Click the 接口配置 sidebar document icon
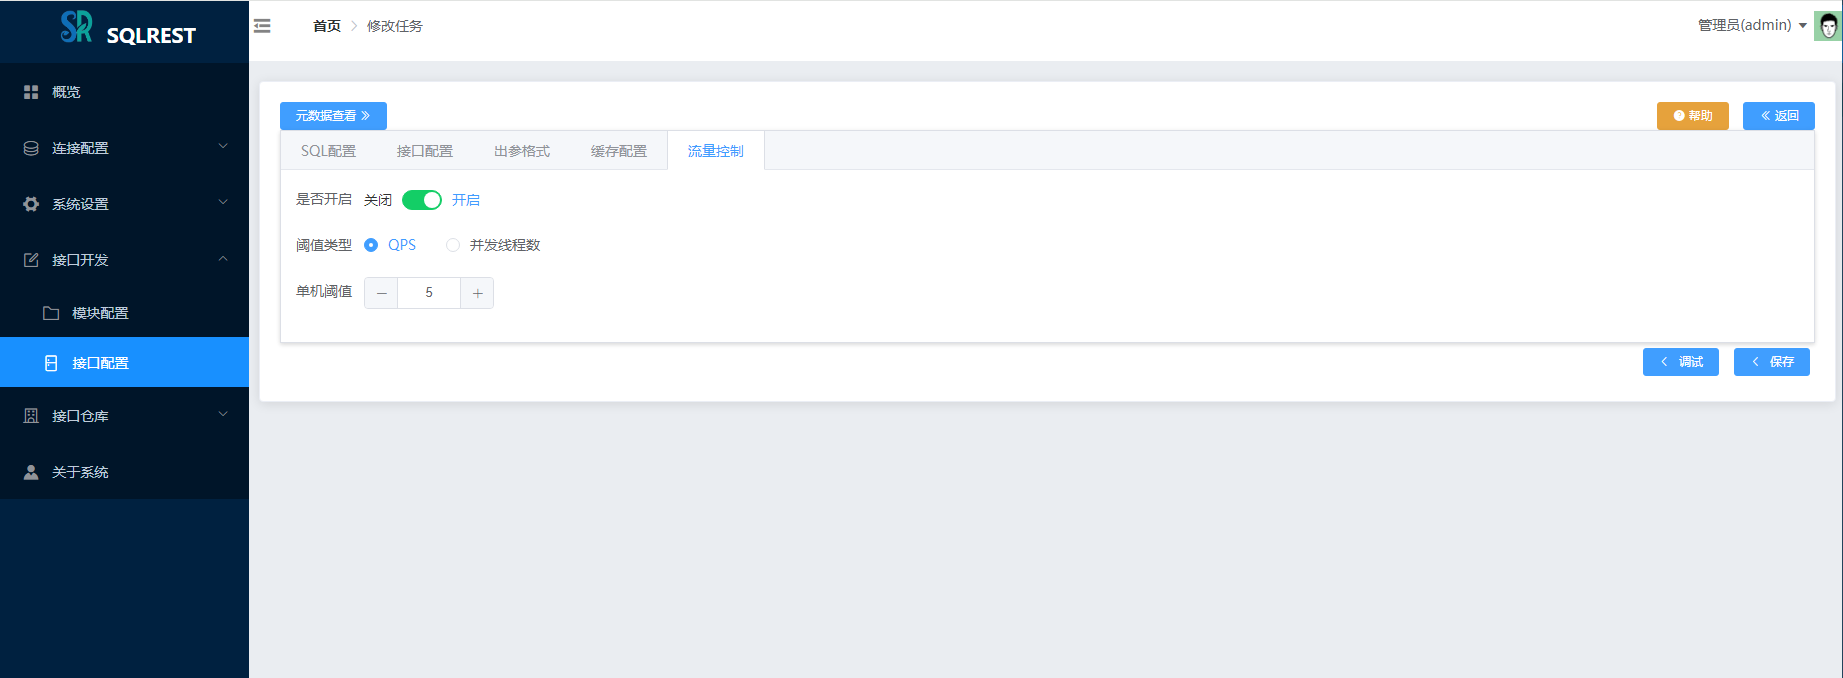This screenshot has width=1843, height=678. click(x=51, y=363)
